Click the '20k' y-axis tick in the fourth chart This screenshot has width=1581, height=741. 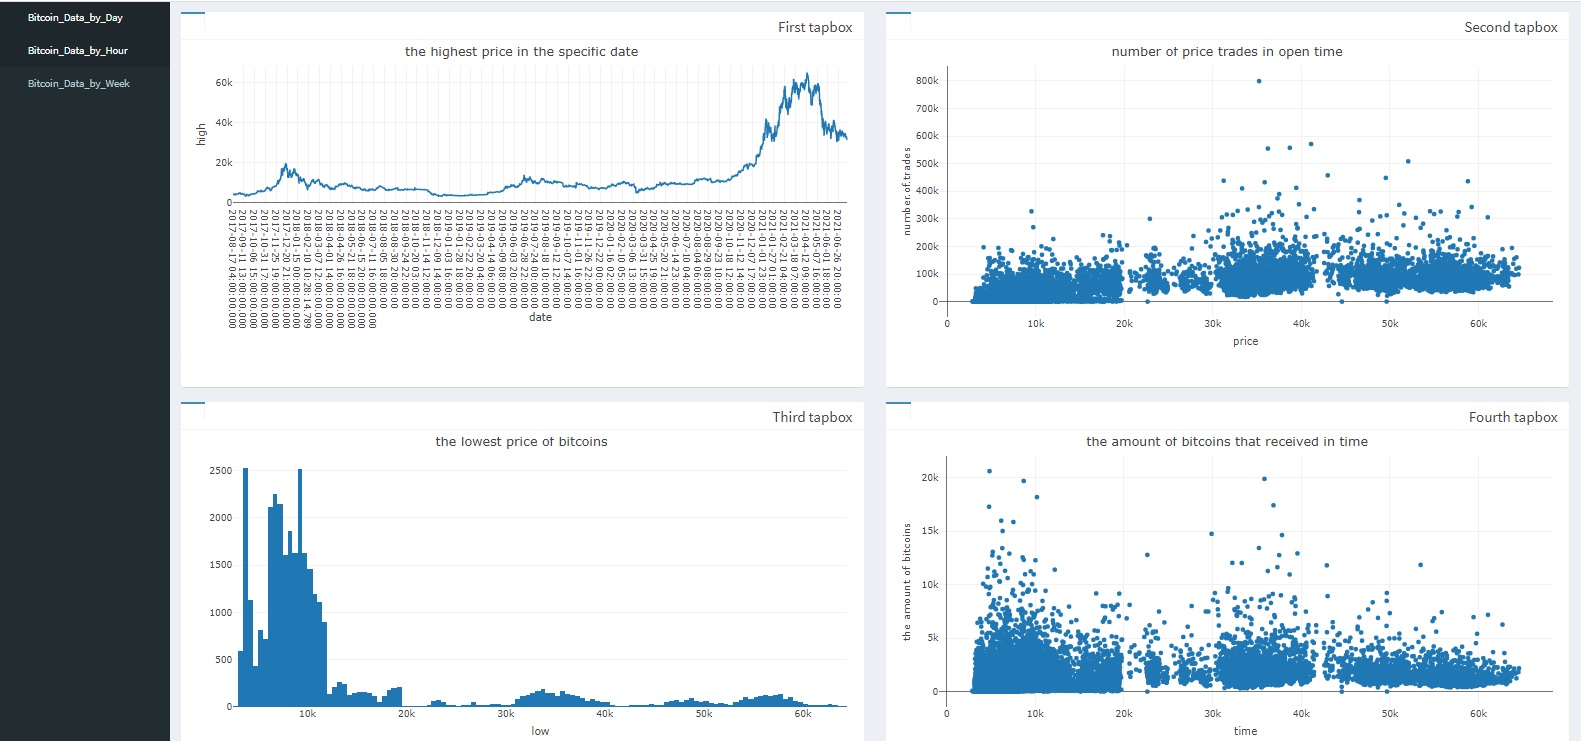[930, 478]
